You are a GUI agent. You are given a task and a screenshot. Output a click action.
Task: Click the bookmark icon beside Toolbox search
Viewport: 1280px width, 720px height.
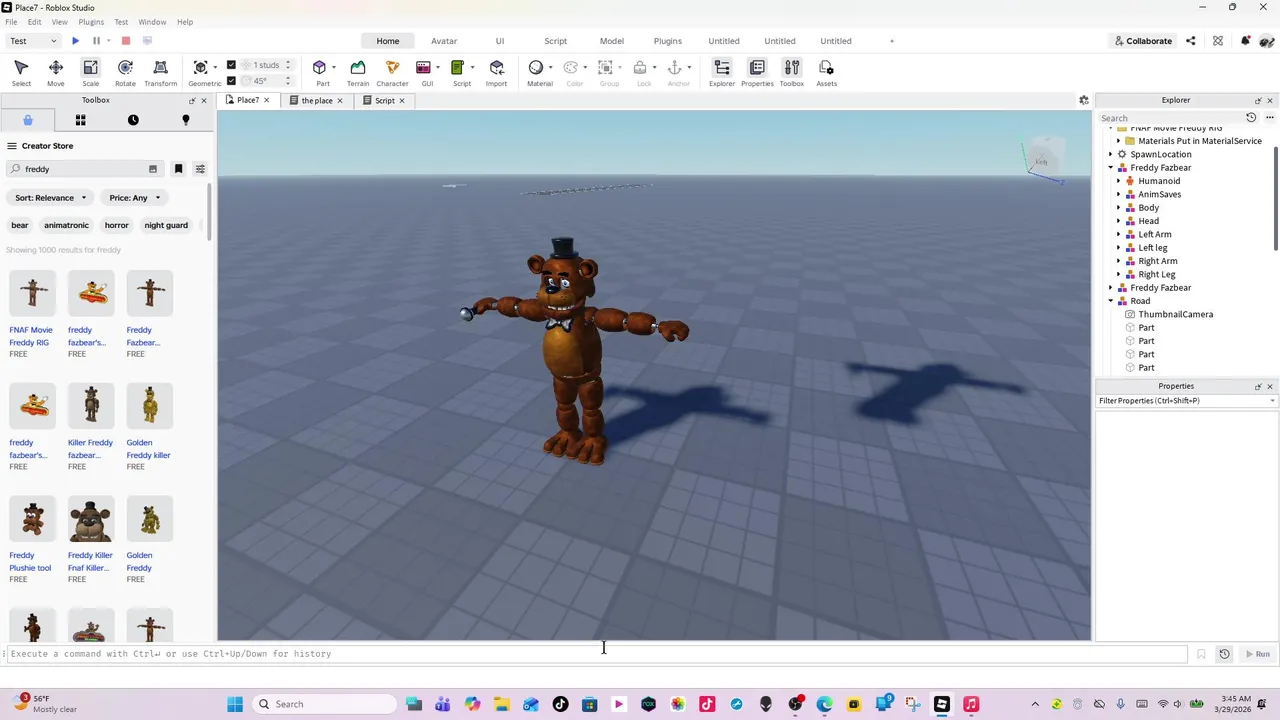pyautogui.click(x=178, y=169)
